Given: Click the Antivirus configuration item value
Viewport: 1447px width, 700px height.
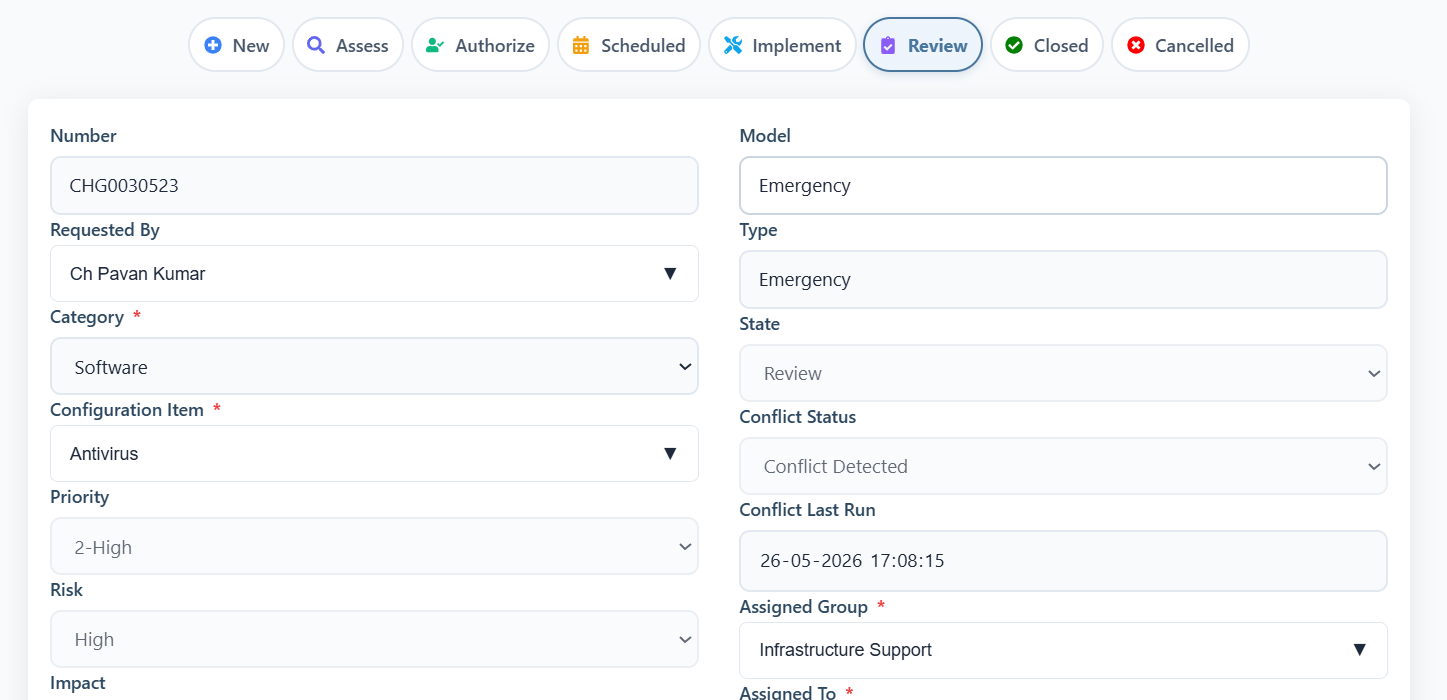Looking at the screenshot, I should point(104,453).
